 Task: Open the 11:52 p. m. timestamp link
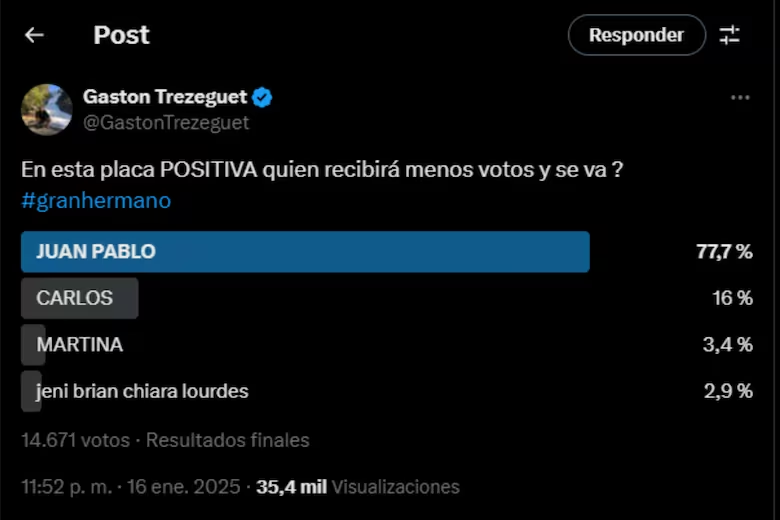tap(131, 487)
